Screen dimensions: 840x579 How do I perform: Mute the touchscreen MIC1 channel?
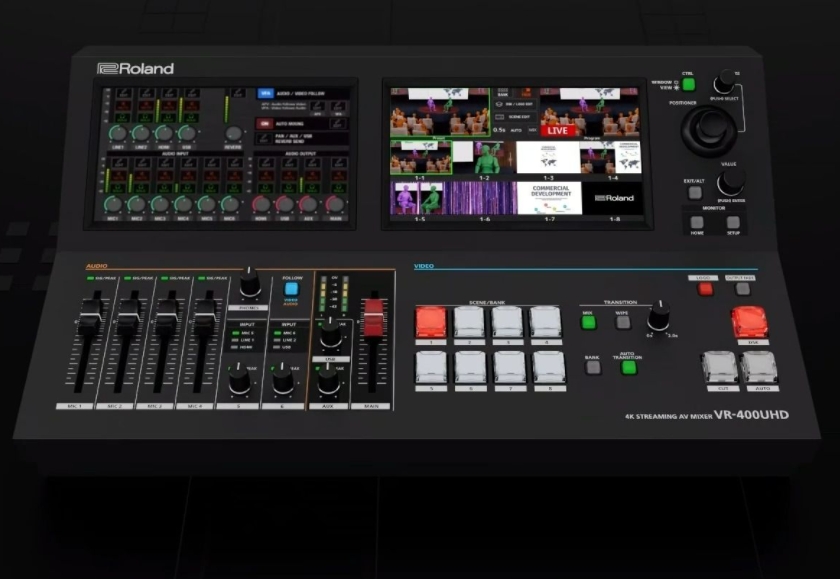click(x=119, y=176)
